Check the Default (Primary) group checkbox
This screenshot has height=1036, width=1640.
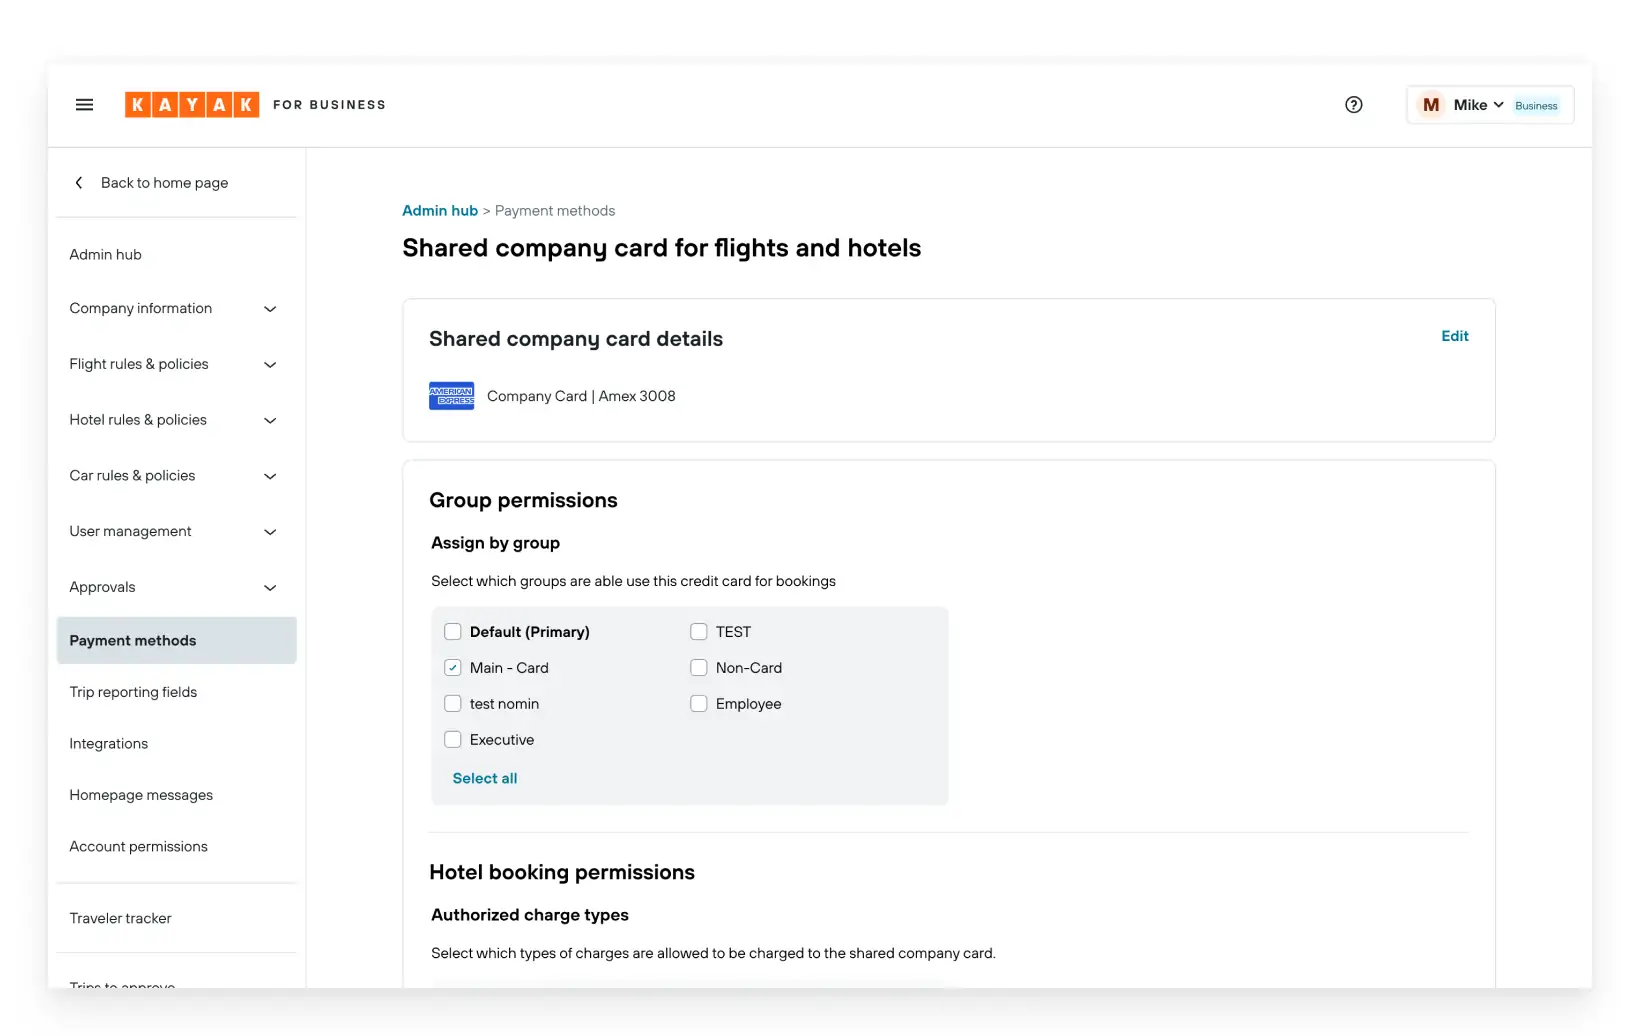tap(452, 631)
